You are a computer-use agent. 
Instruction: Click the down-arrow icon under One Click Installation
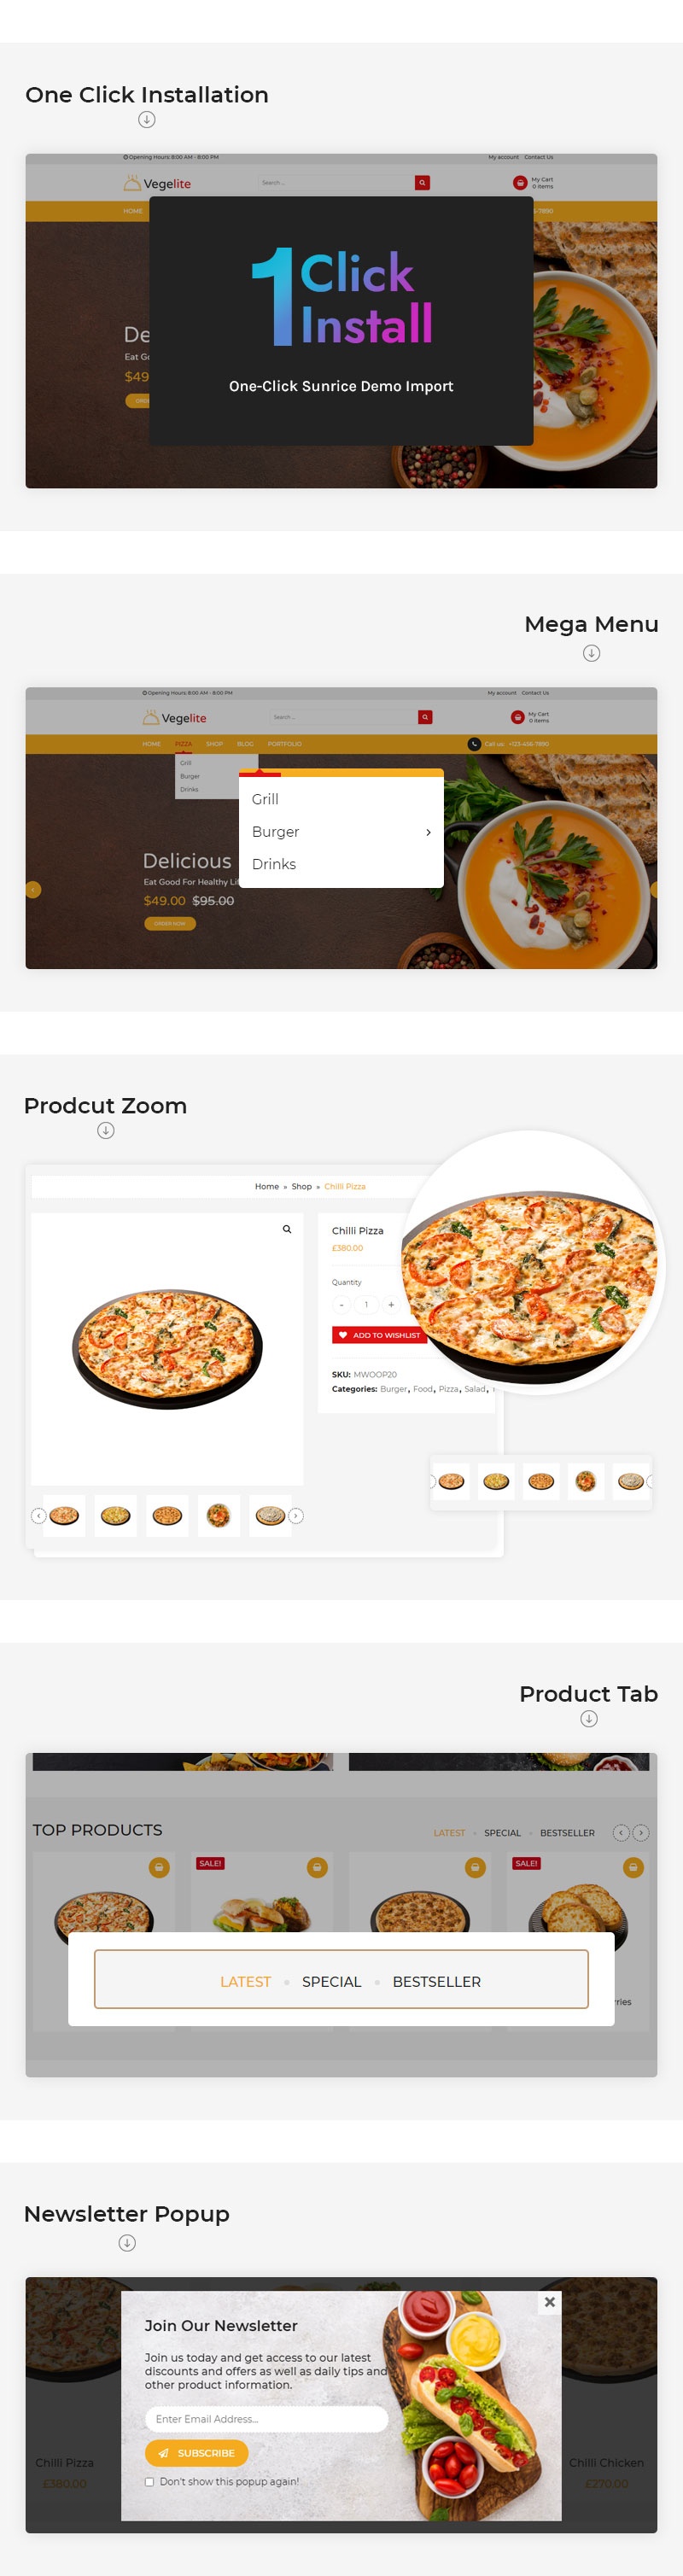147,120
